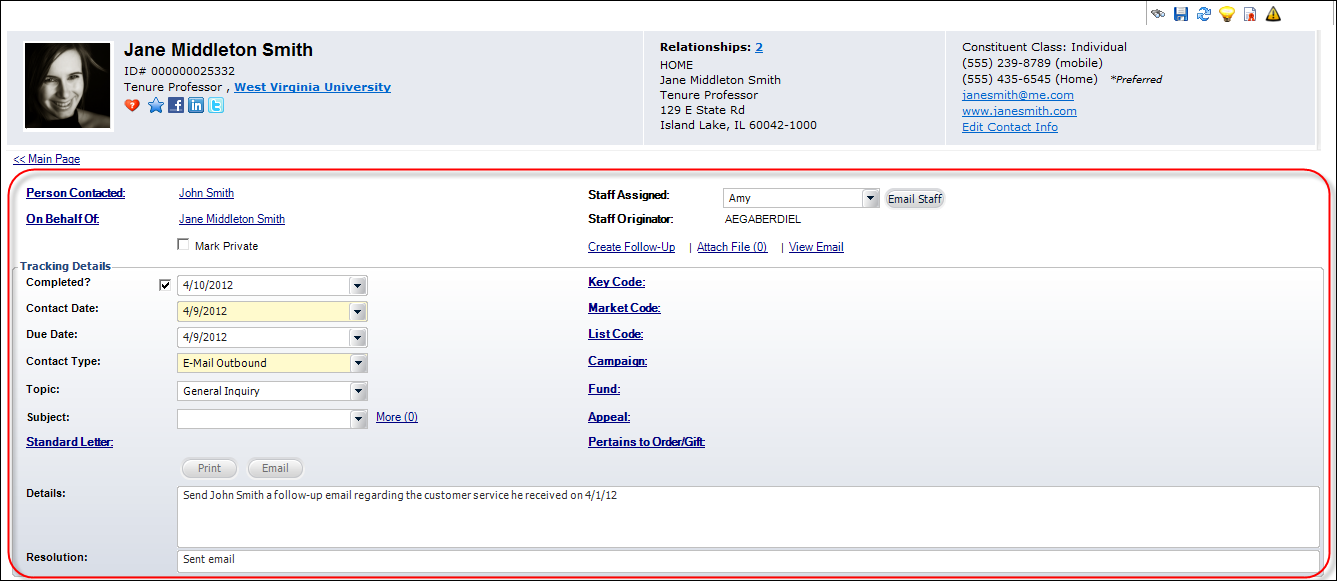The image size is (1337, 581).
Task: Click the binoculars search icon
Action: [1158, 14]
